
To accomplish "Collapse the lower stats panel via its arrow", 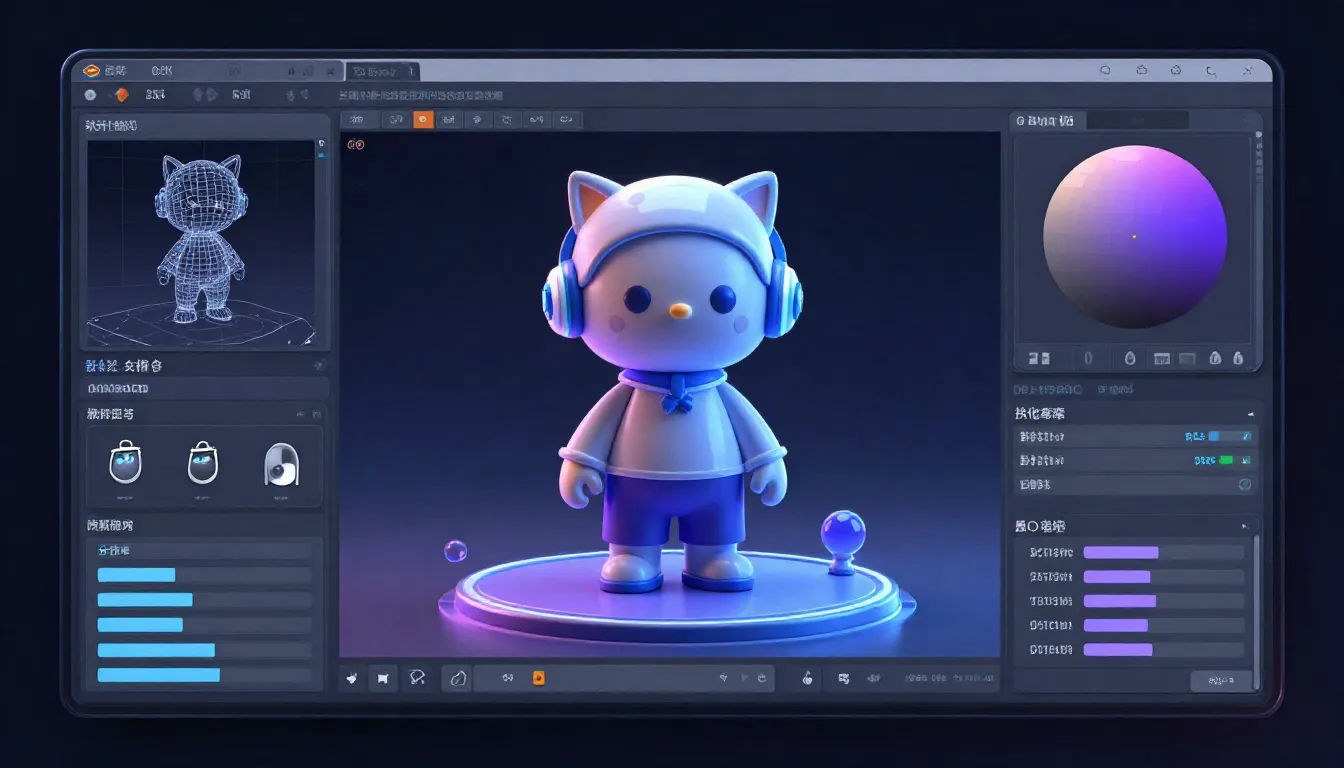I will tap(1247, 524).
